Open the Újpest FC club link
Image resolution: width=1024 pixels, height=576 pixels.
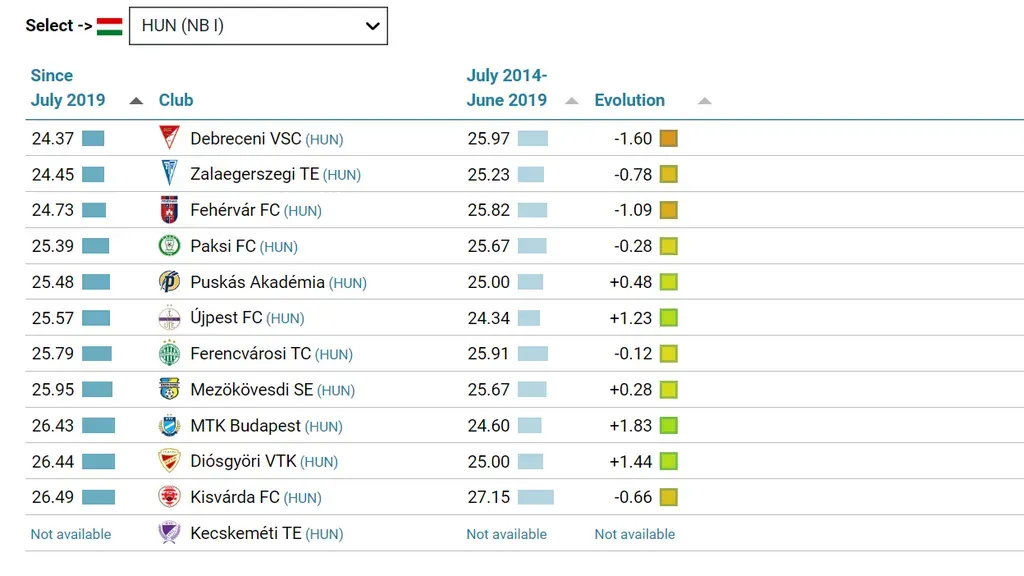[x=226, y=318]
